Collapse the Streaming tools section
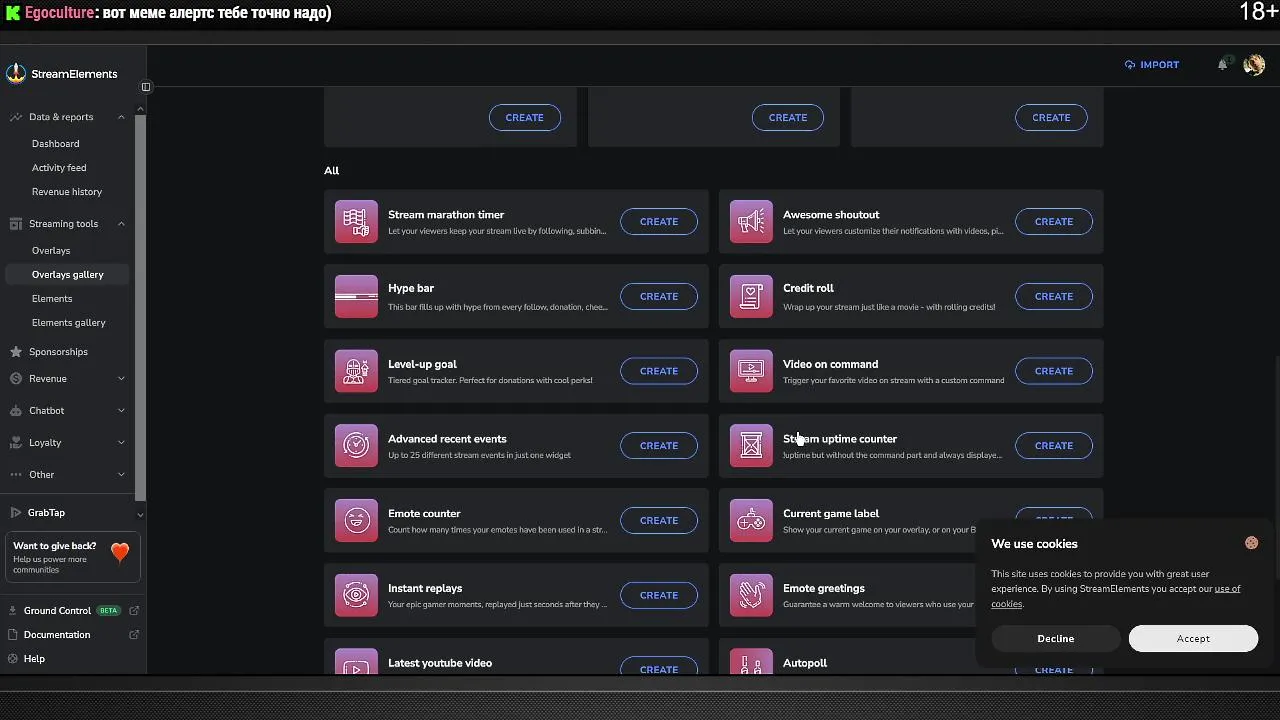Image resolution: width=1280 pixels, height=720 pixels. click(x=121, y=224)
